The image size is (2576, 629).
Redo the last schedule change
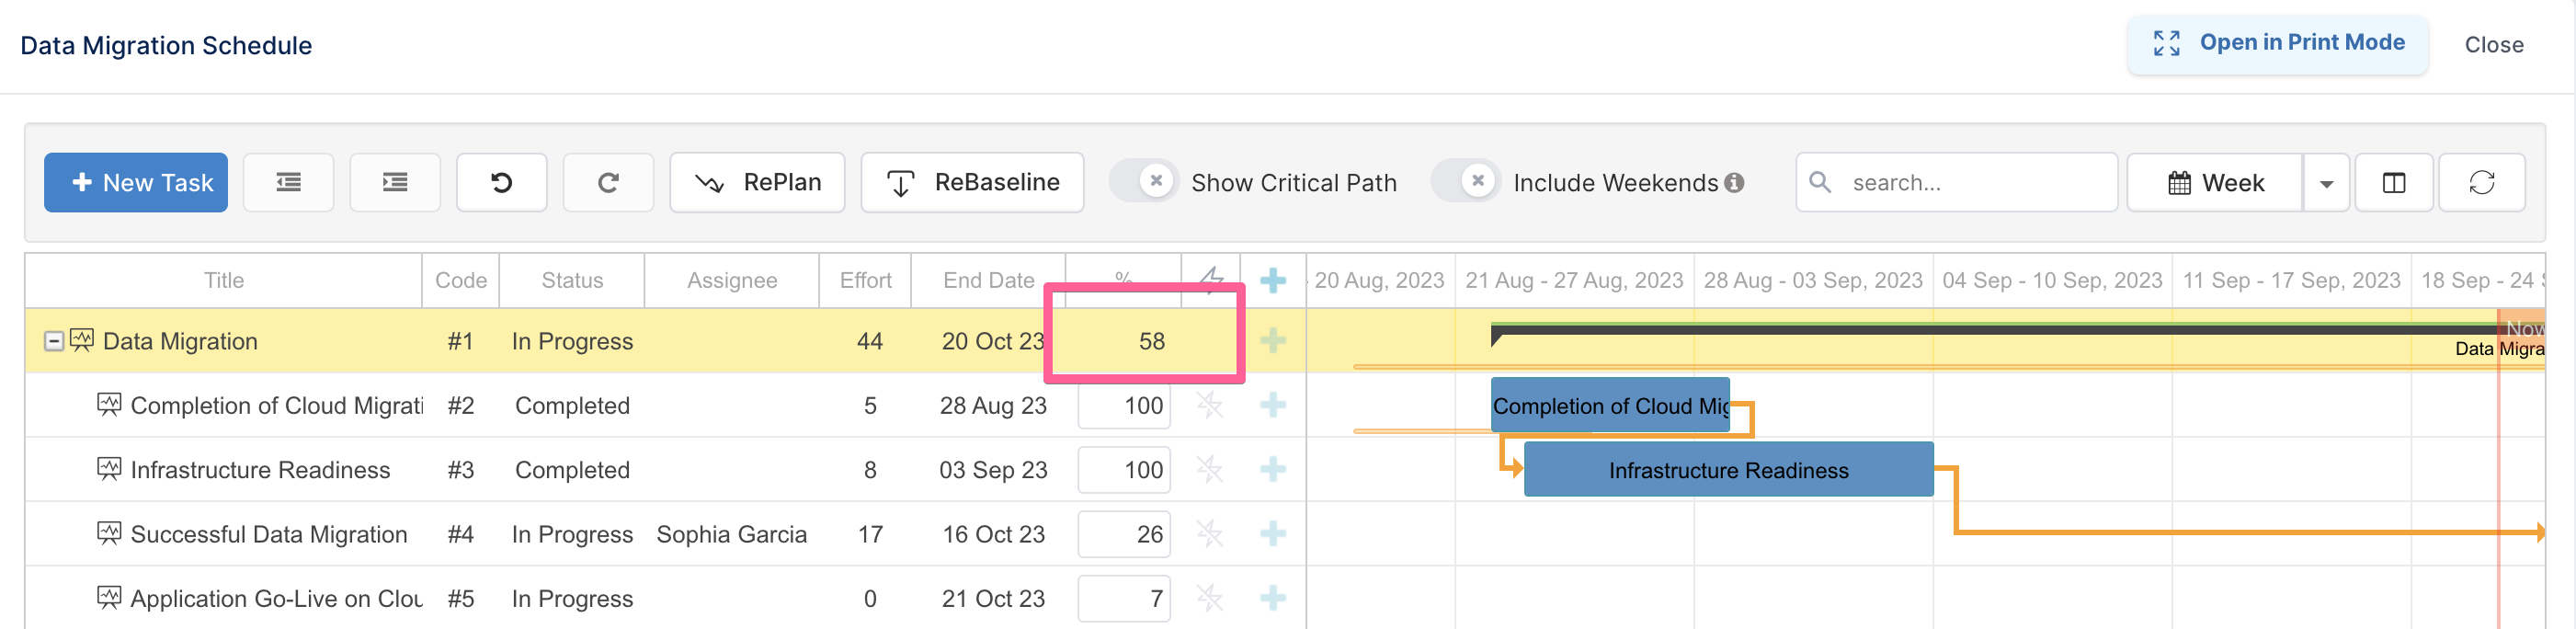[x=608, y=182]
